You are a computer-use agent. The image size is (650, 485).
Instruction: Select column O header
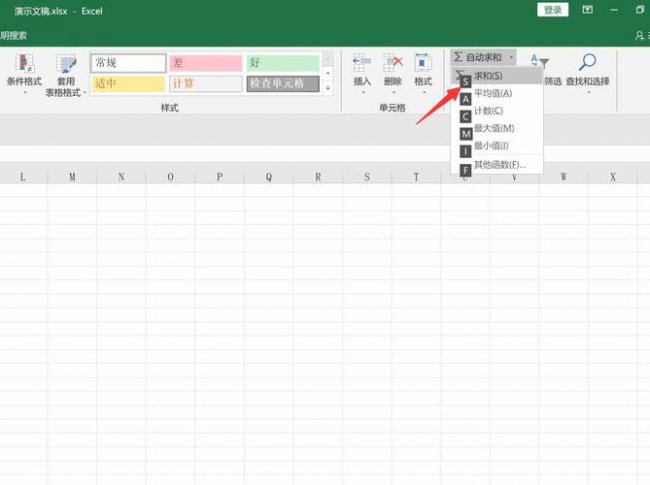click(x=170, y=177)
